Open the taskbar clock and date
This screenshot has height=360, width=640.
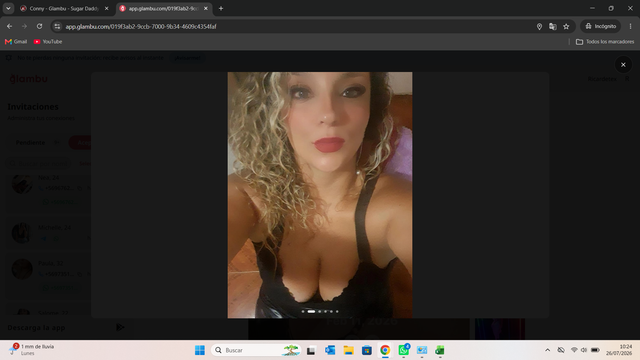click(x=619, y=350)
